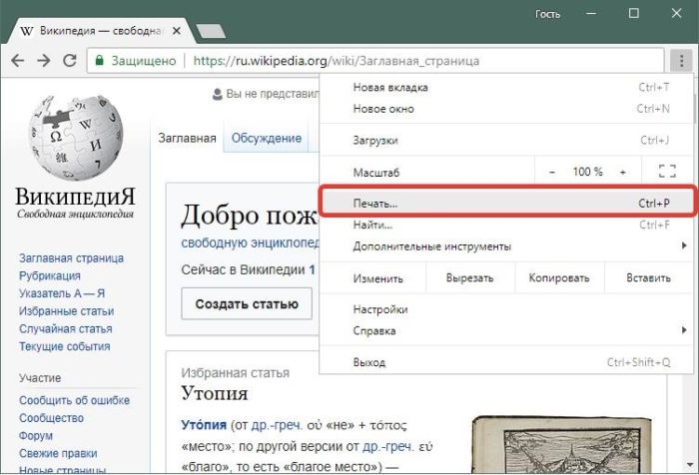Click the Защищено security label
Image resolution: width=699 pixels, height=475 pixels.
[144, 61]
